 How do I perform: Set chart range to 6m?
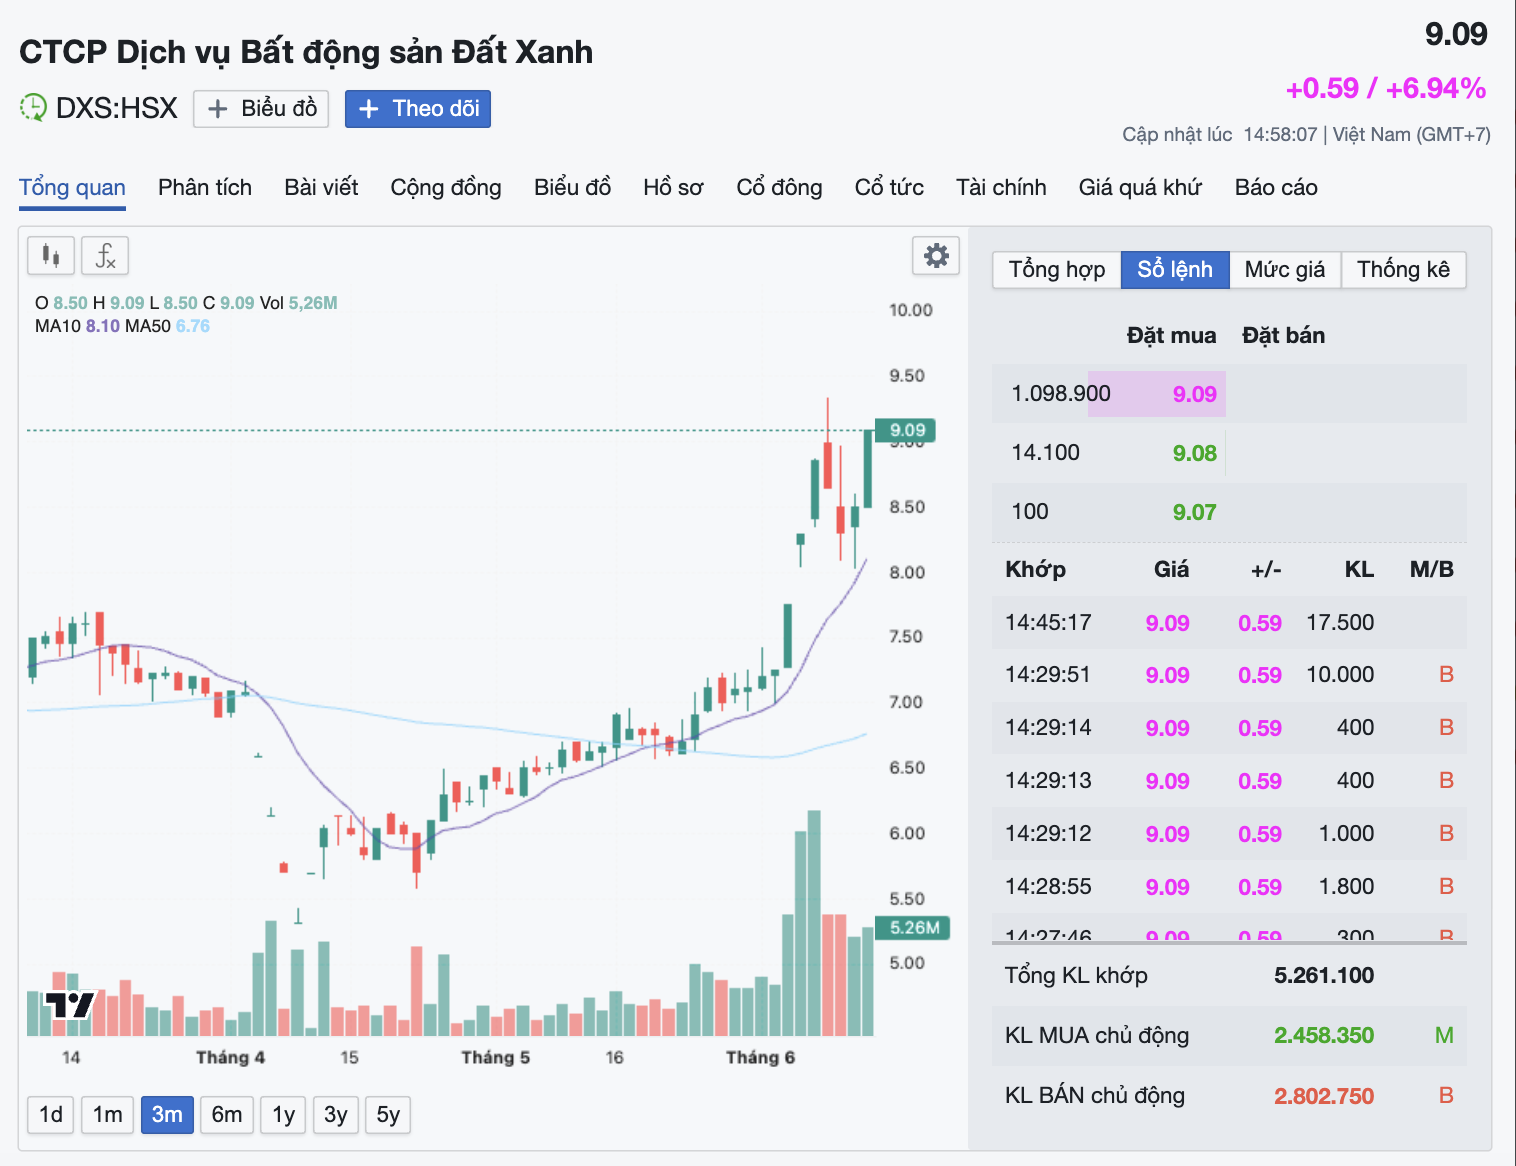click(x=227, y=1115)
